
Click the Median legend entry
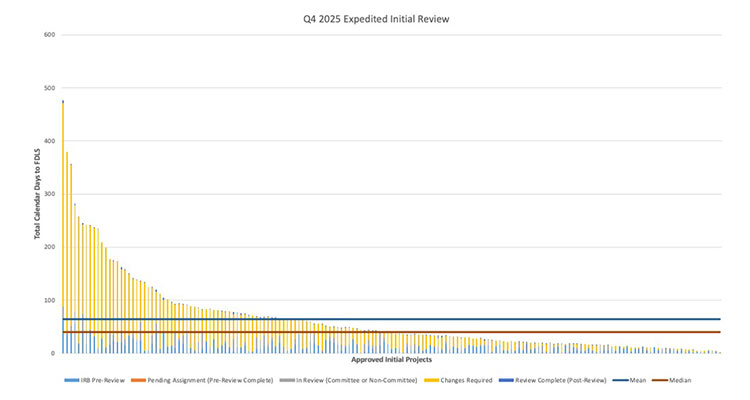point(675,380)
